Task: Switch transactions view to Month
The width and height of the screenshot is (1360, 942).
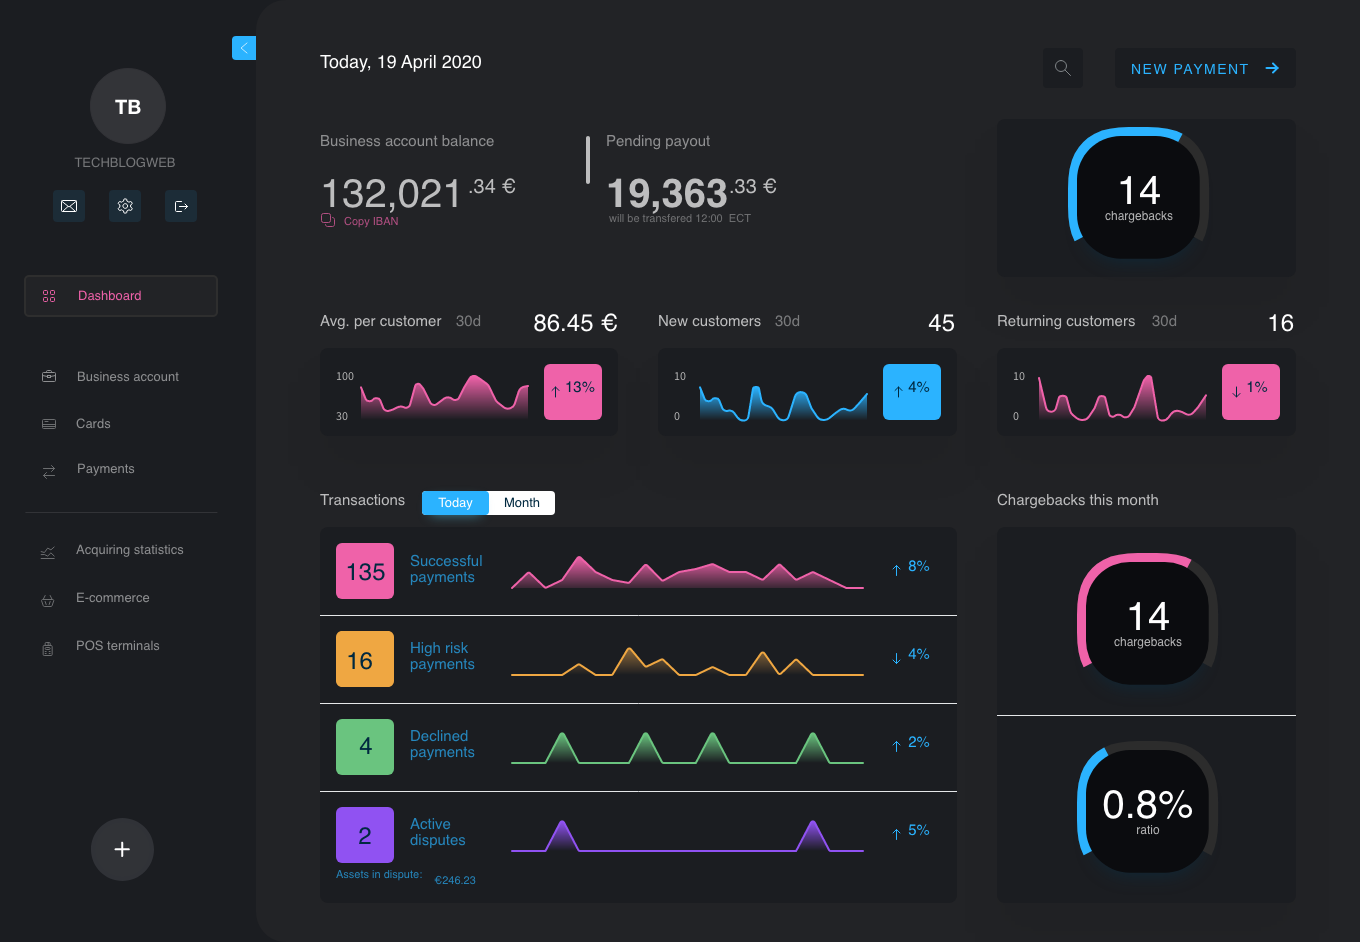Action: pyautogui.click(x=521, y=502)
